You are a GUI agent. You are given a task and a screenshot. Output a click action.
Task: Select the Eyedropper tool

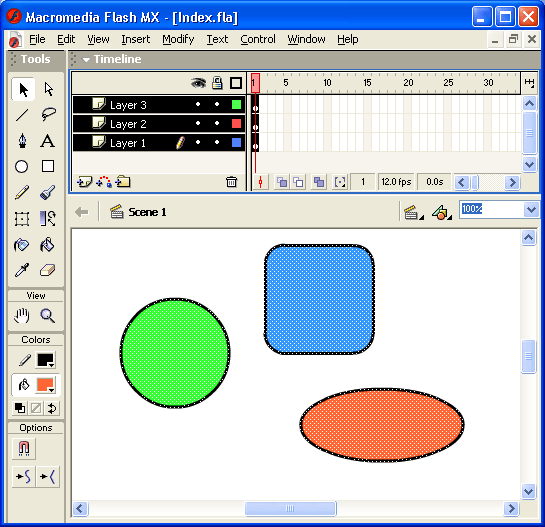[22, 270]
